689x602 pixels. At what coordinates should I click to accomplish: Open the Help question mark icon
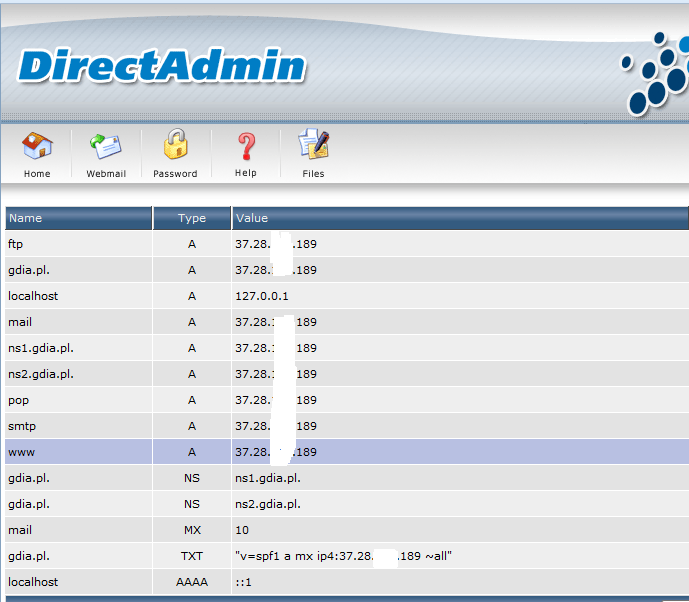(246, 146)
